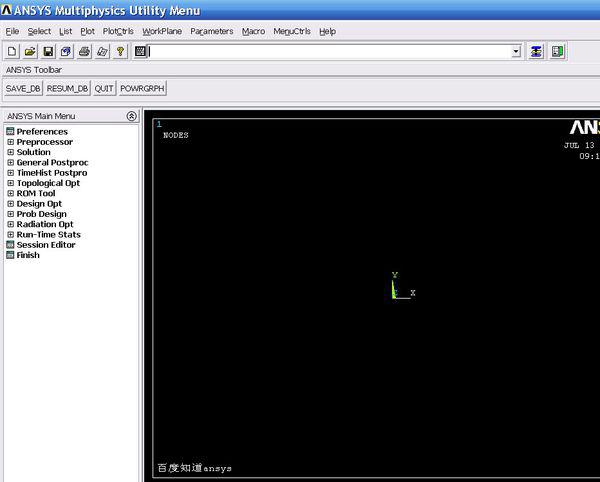The width and height of the screenshot is (600, 482).
Task: Click the Pan-Zoom-Rotate toolbar icon
Action: click(66, 51)
